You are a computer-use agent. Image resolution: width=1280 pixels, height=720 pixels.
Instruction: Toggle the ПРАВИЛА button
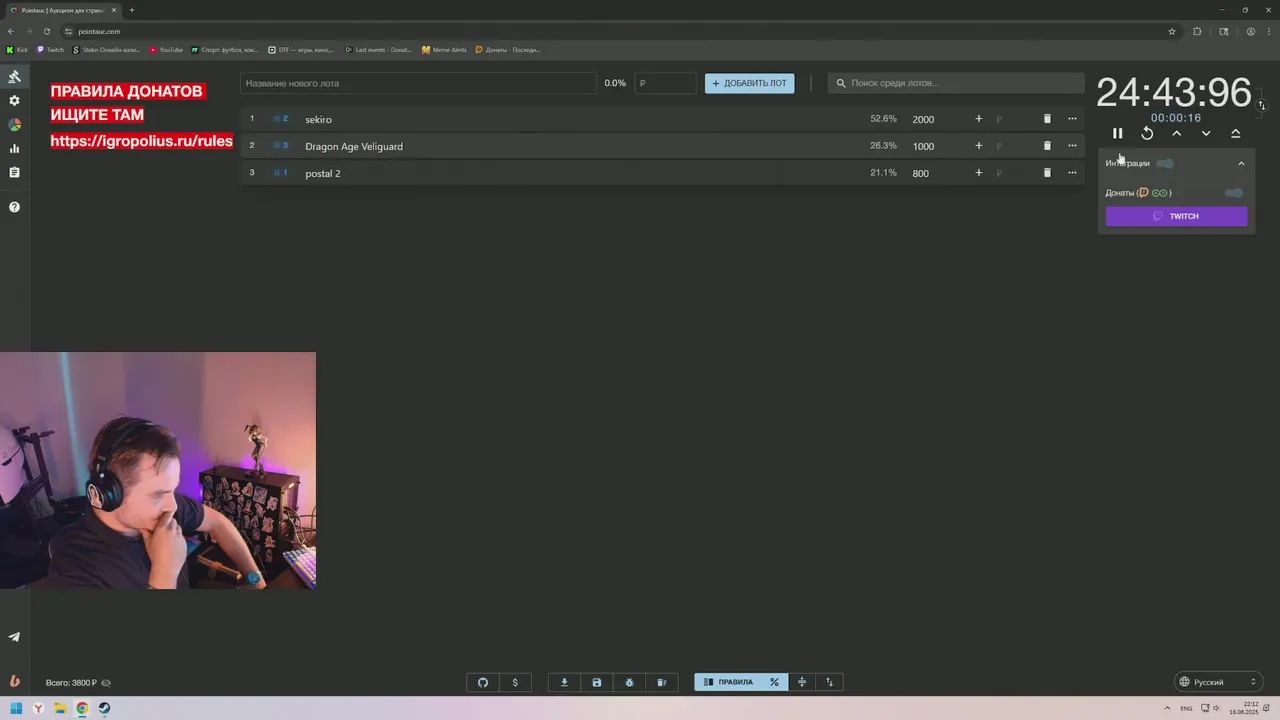[728, 682]
